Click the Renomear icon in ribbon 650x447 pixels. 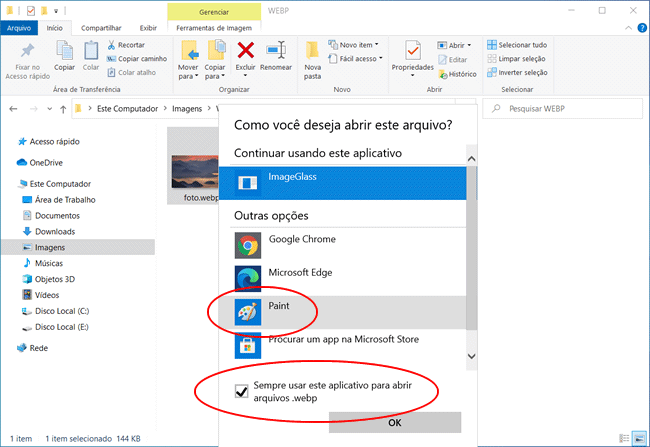(x=276, y=50)
